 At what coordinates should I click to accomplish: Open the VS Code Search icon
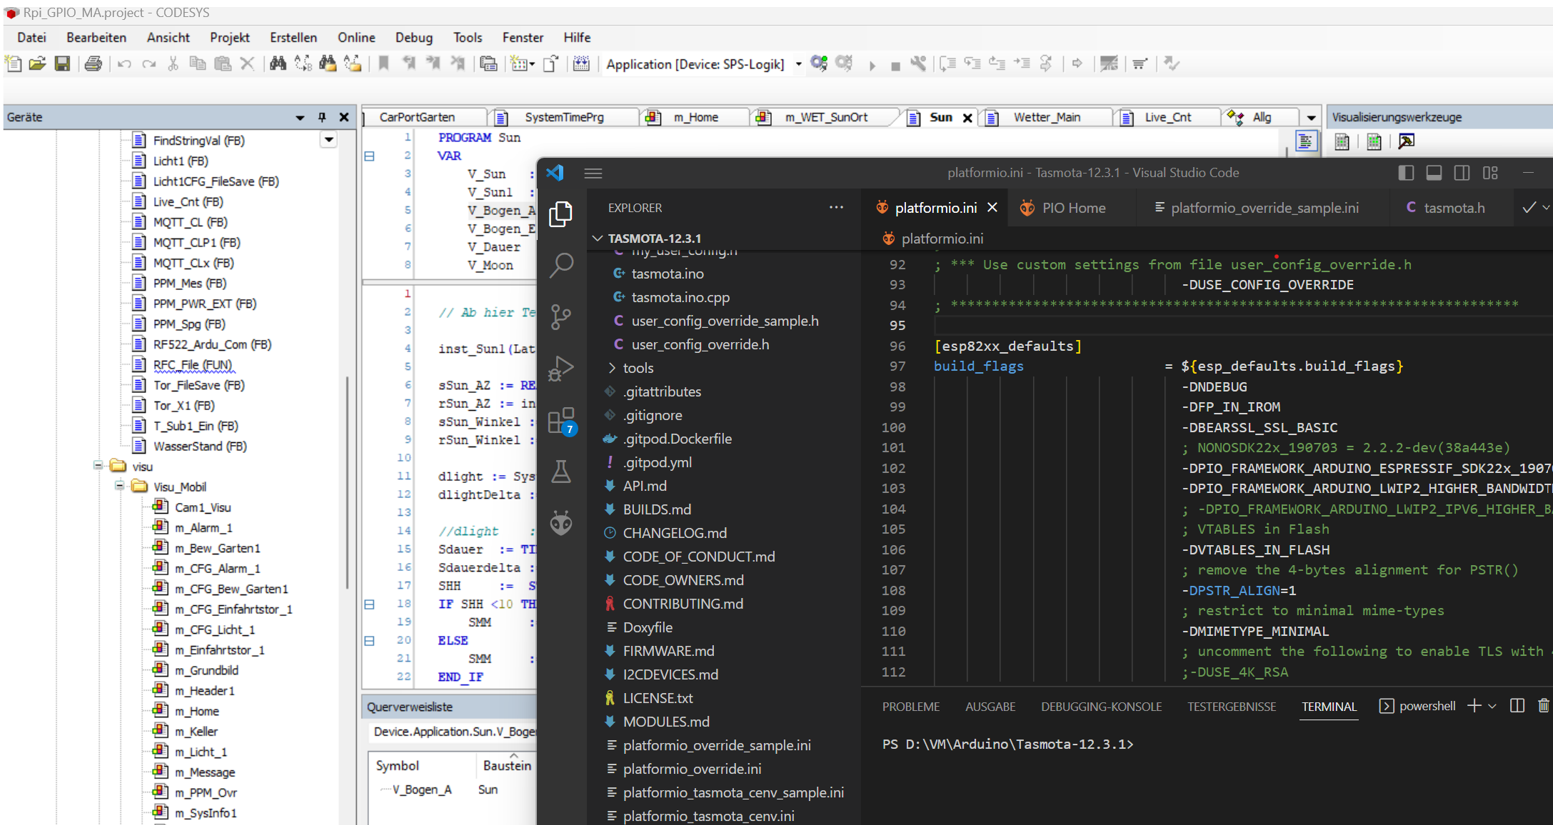tap(561, 265)
